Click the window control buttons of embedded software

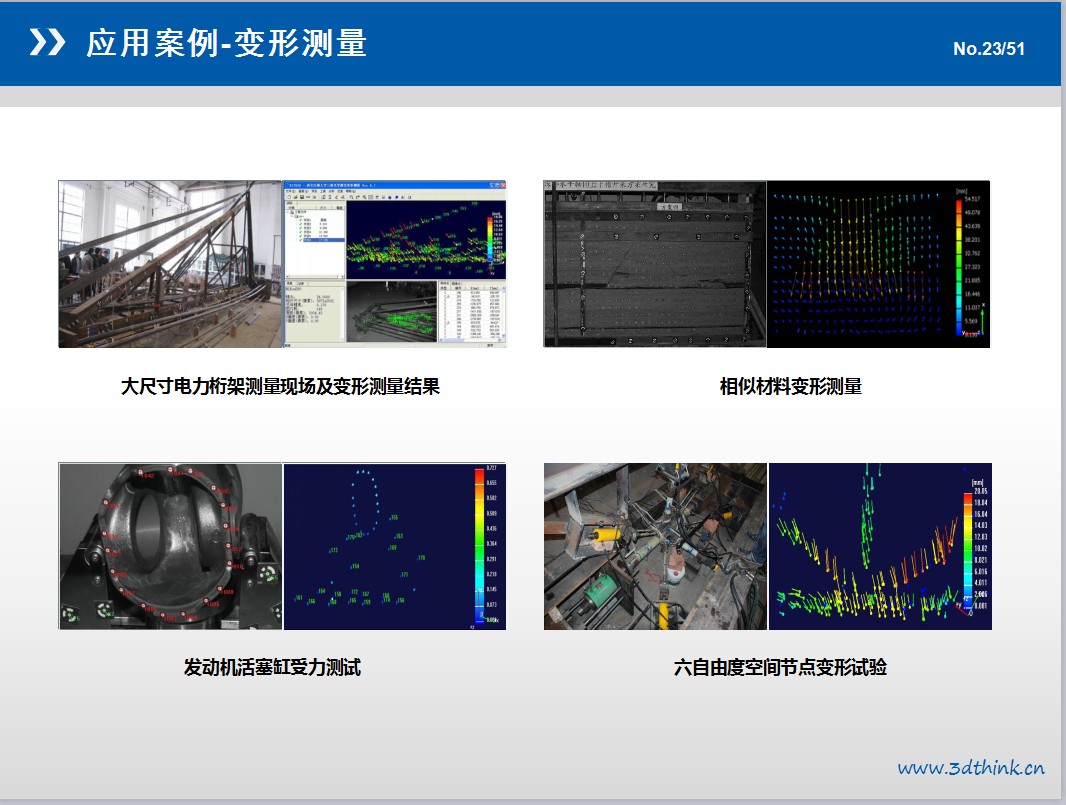(x=496, y=185)
